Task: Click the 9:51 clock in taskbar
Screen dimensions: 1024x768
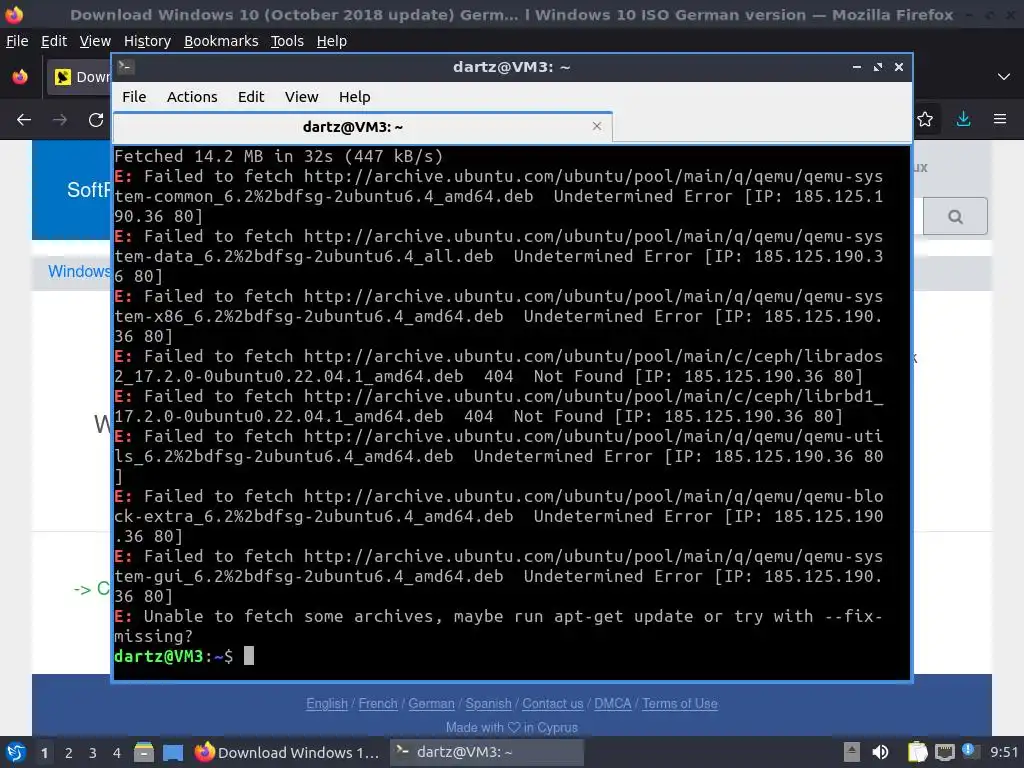Action: (x=1004, y=752)
